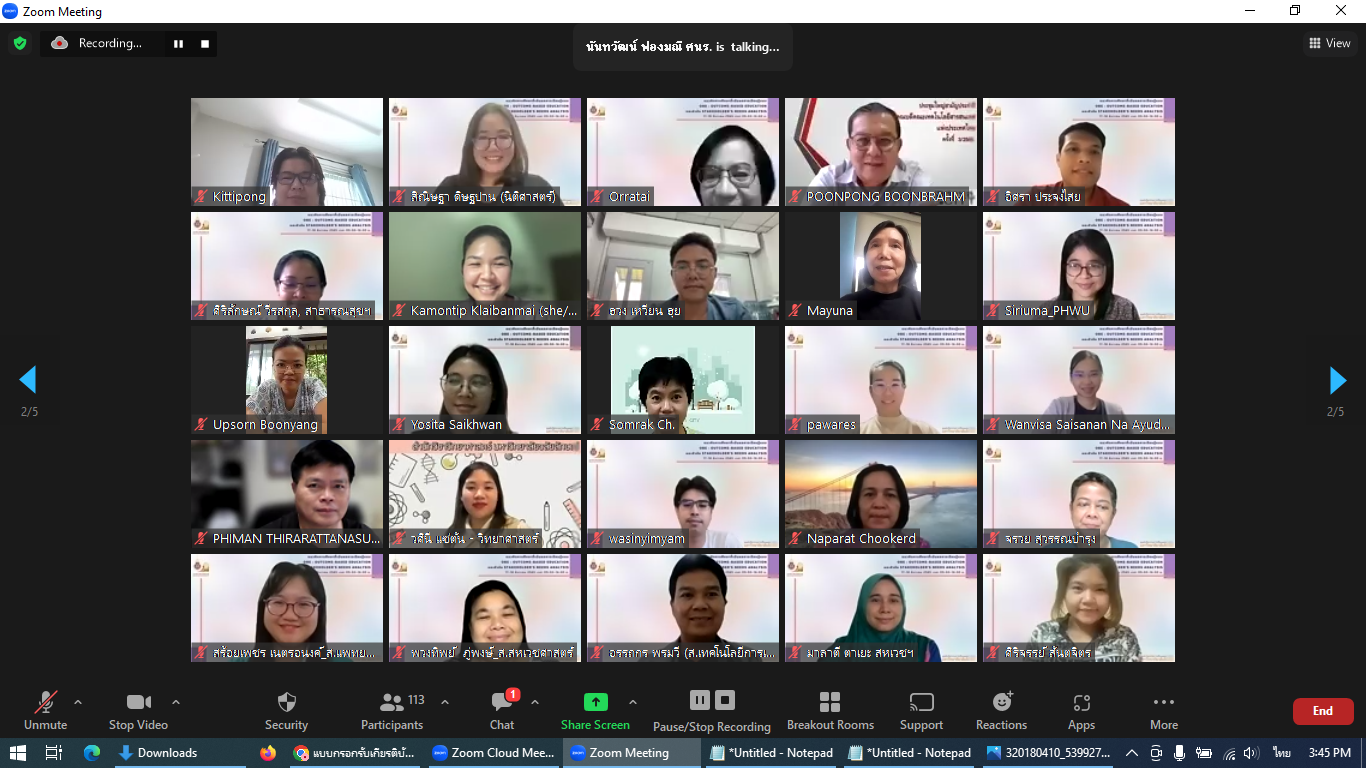Go to next gallery page arrow
1366x768 pixels.
click(1337, 379)
